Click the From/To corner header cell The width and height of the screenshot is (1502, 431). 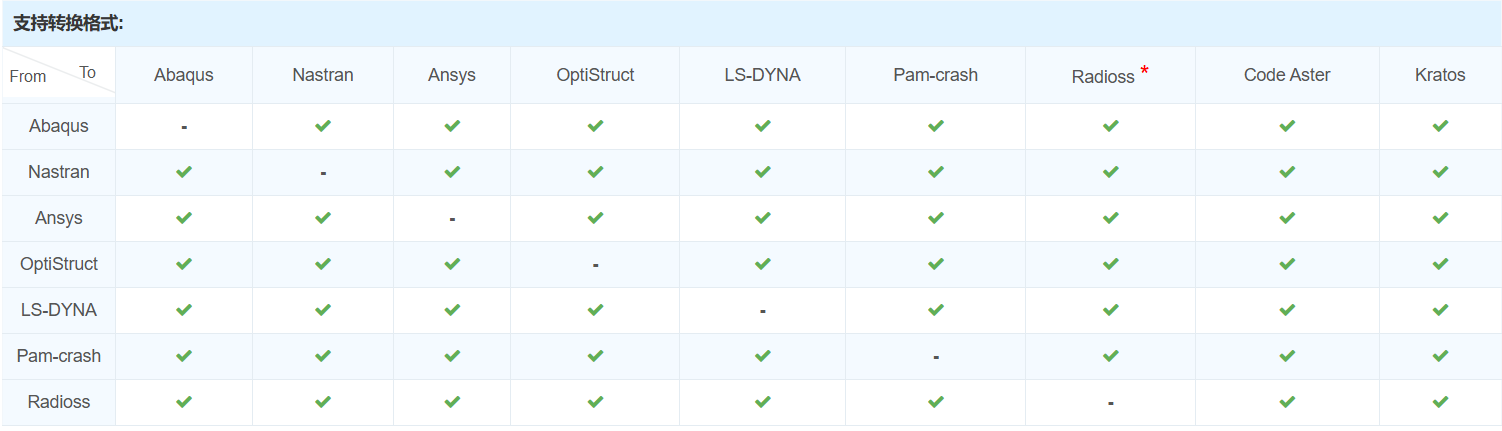[58, 75]
